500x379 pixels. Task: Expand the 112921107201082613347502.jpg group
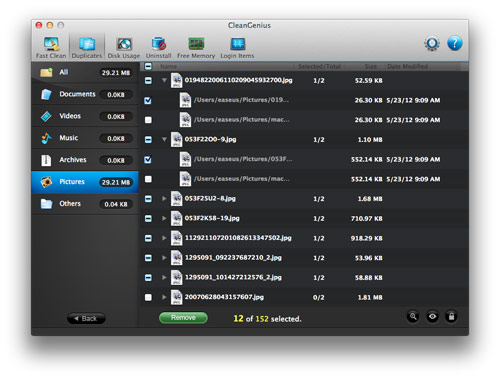(164, 238)
